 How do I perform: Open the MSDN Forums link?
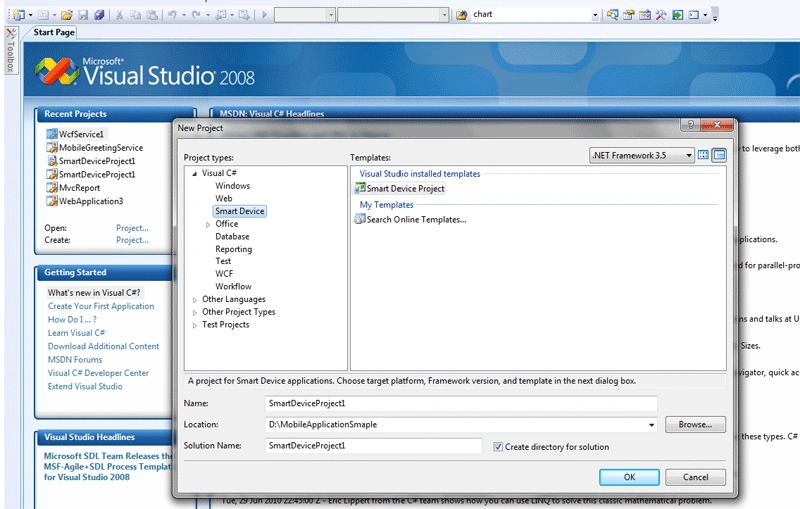coord(75,360)
